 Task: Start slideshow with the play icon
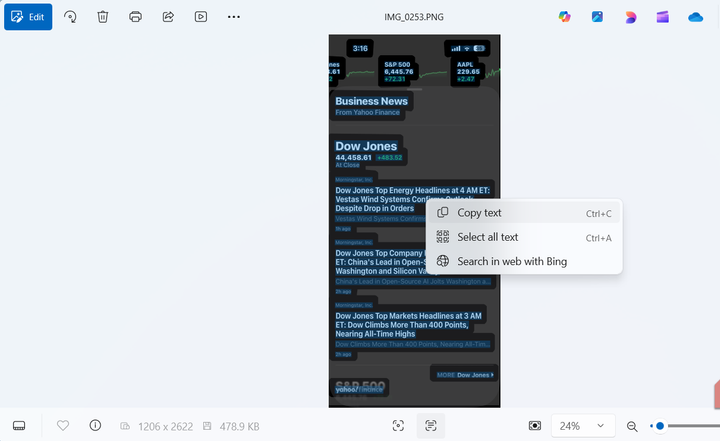201,17
